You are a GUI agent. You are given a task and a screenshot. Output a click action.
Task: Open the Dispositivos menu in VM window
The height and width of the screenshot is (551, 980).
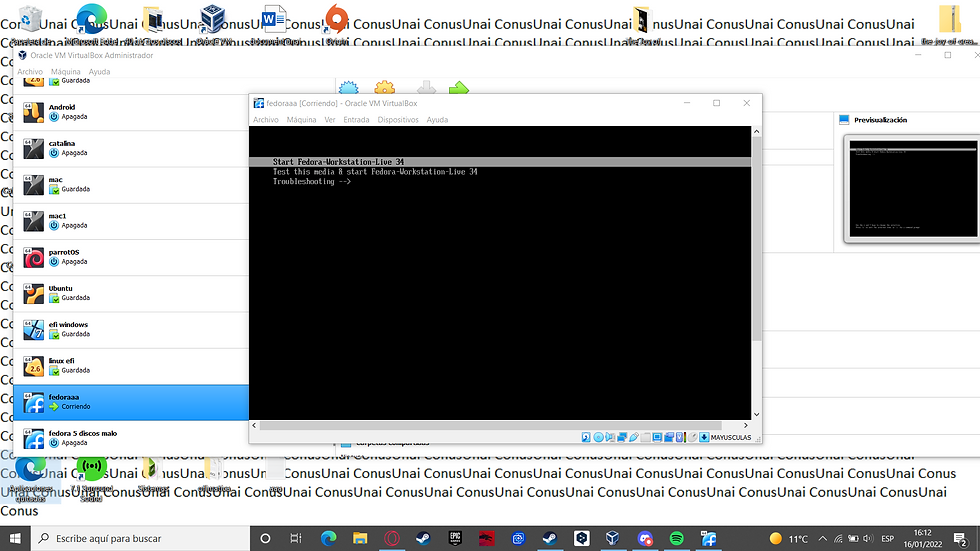[x=398, y=120]
